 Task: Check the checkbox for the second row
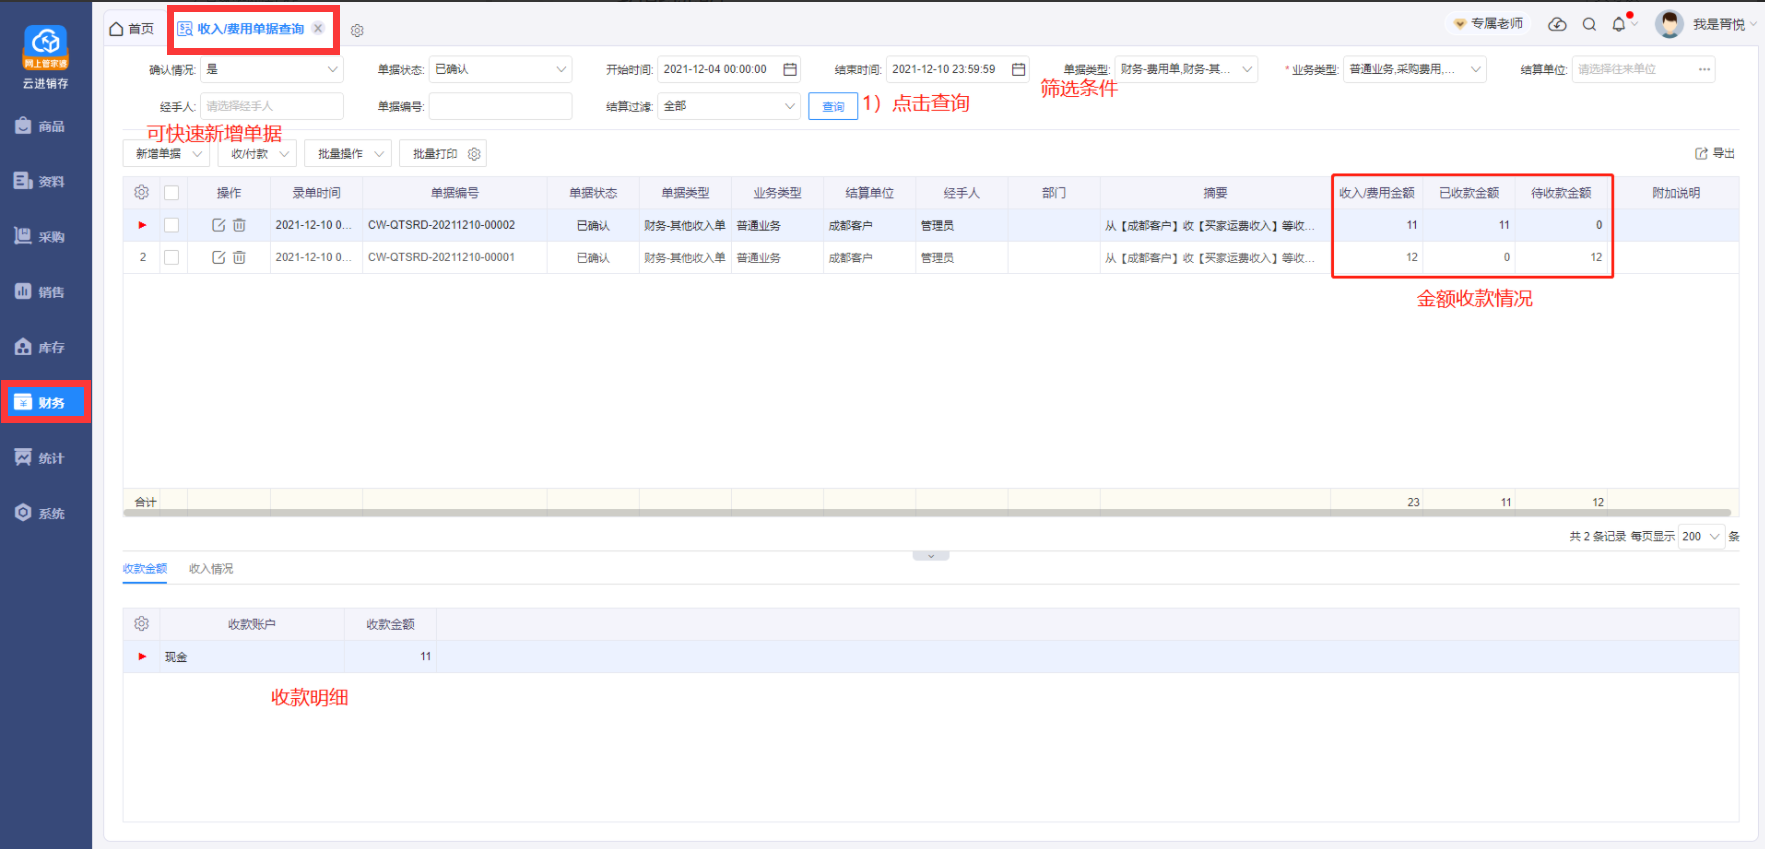pyautogui.click(x=171, y=257)
